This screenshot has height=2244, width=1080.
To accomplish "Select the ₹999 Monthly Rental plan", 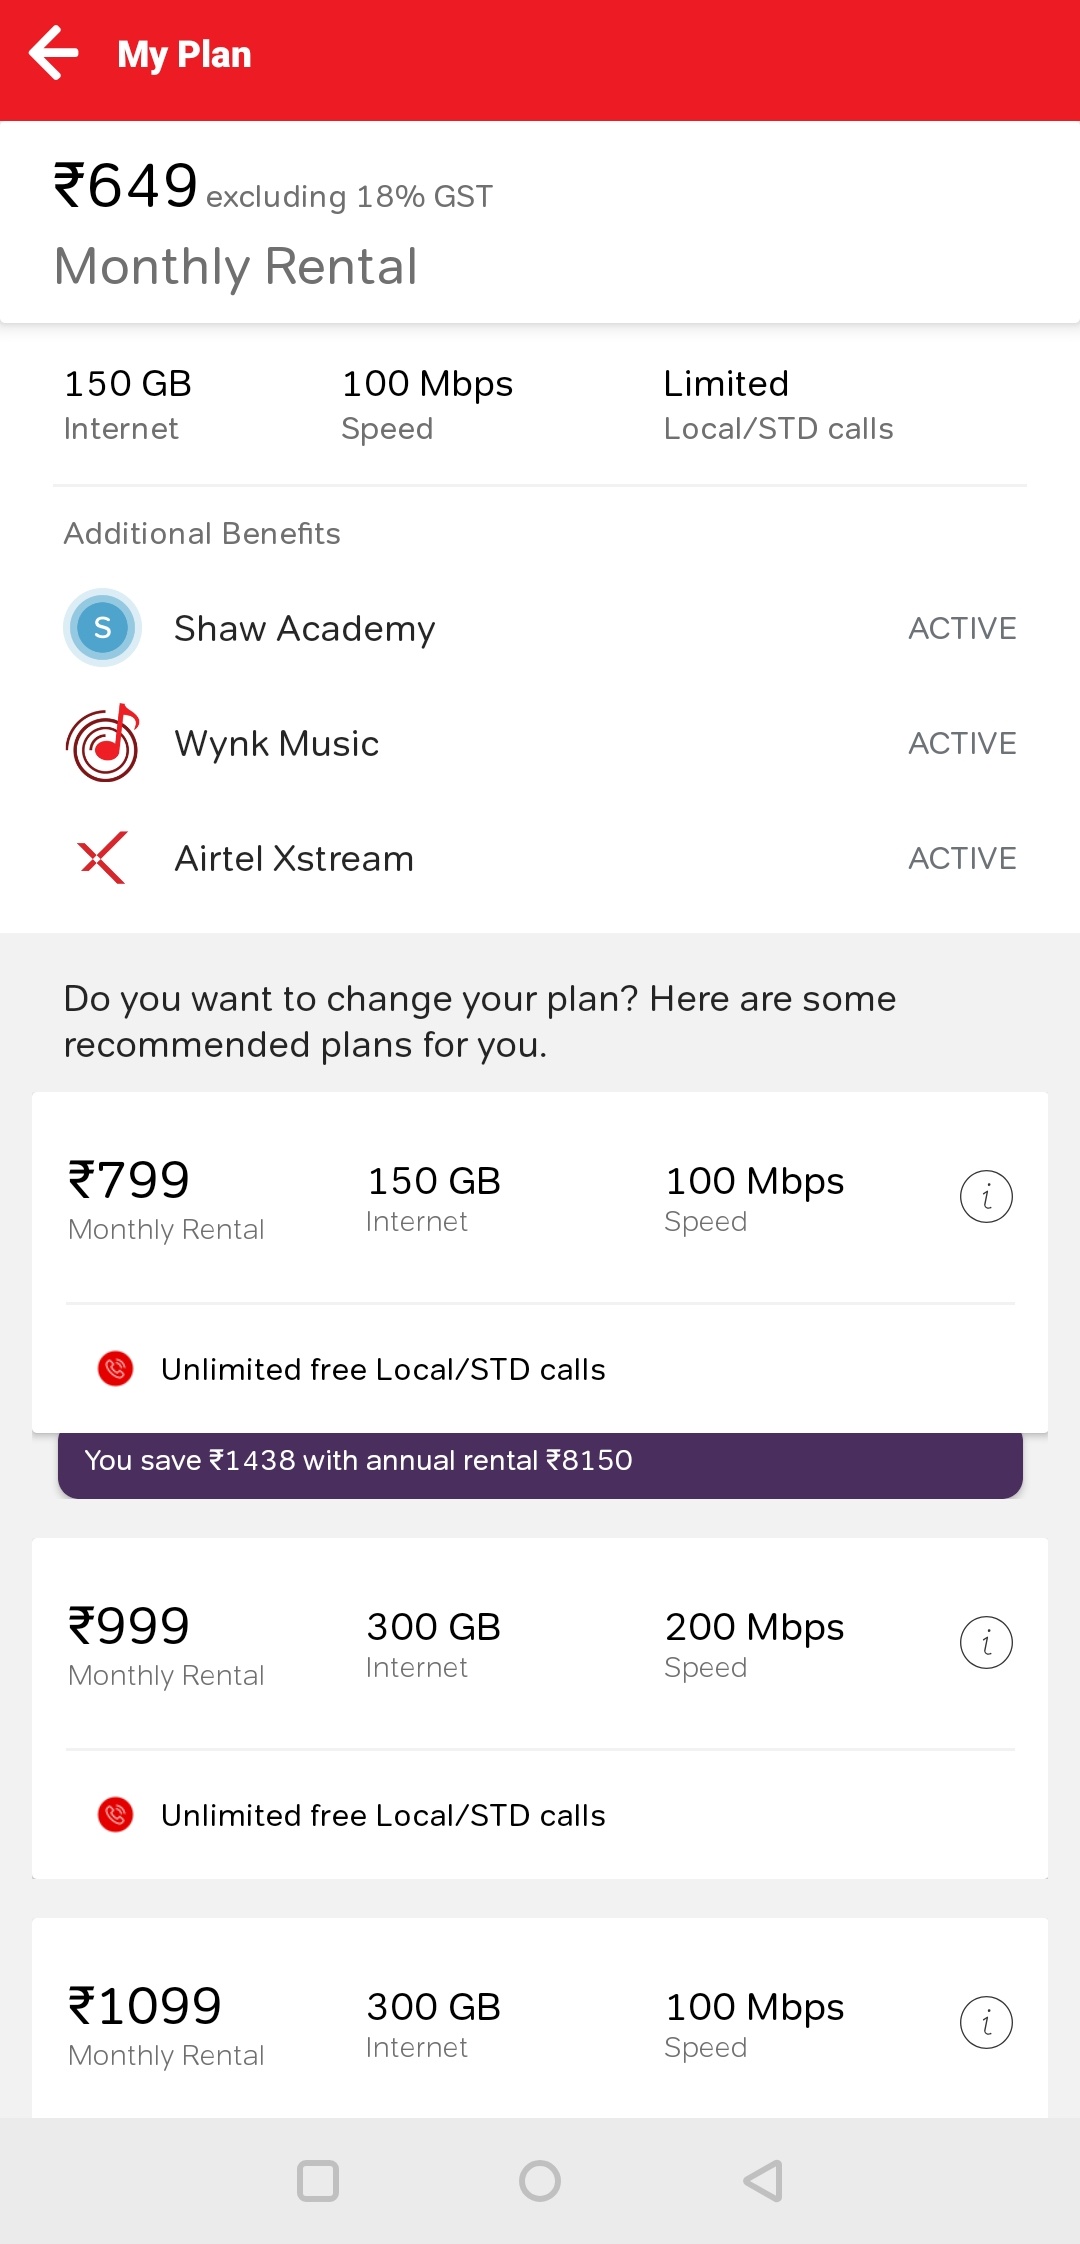I will tap(166, 1645).
